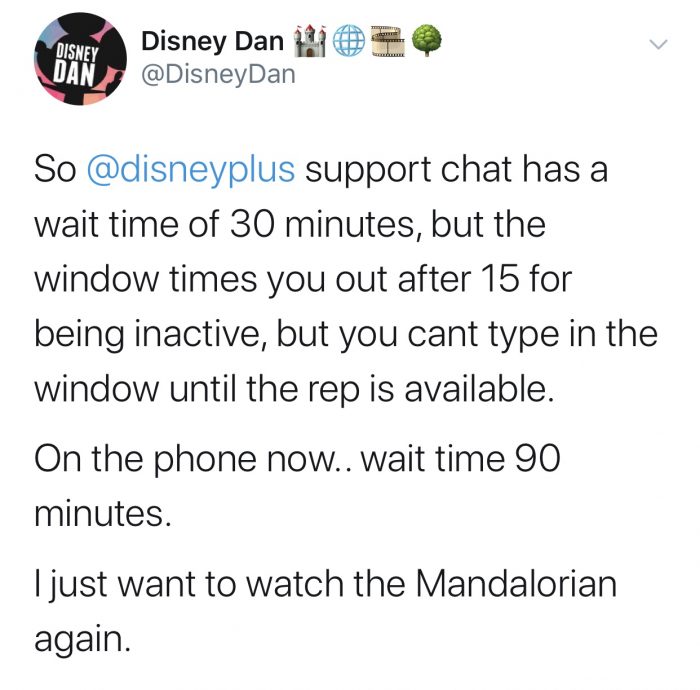Click the final word 'again.' of the tweet

[x=83, y=639]
